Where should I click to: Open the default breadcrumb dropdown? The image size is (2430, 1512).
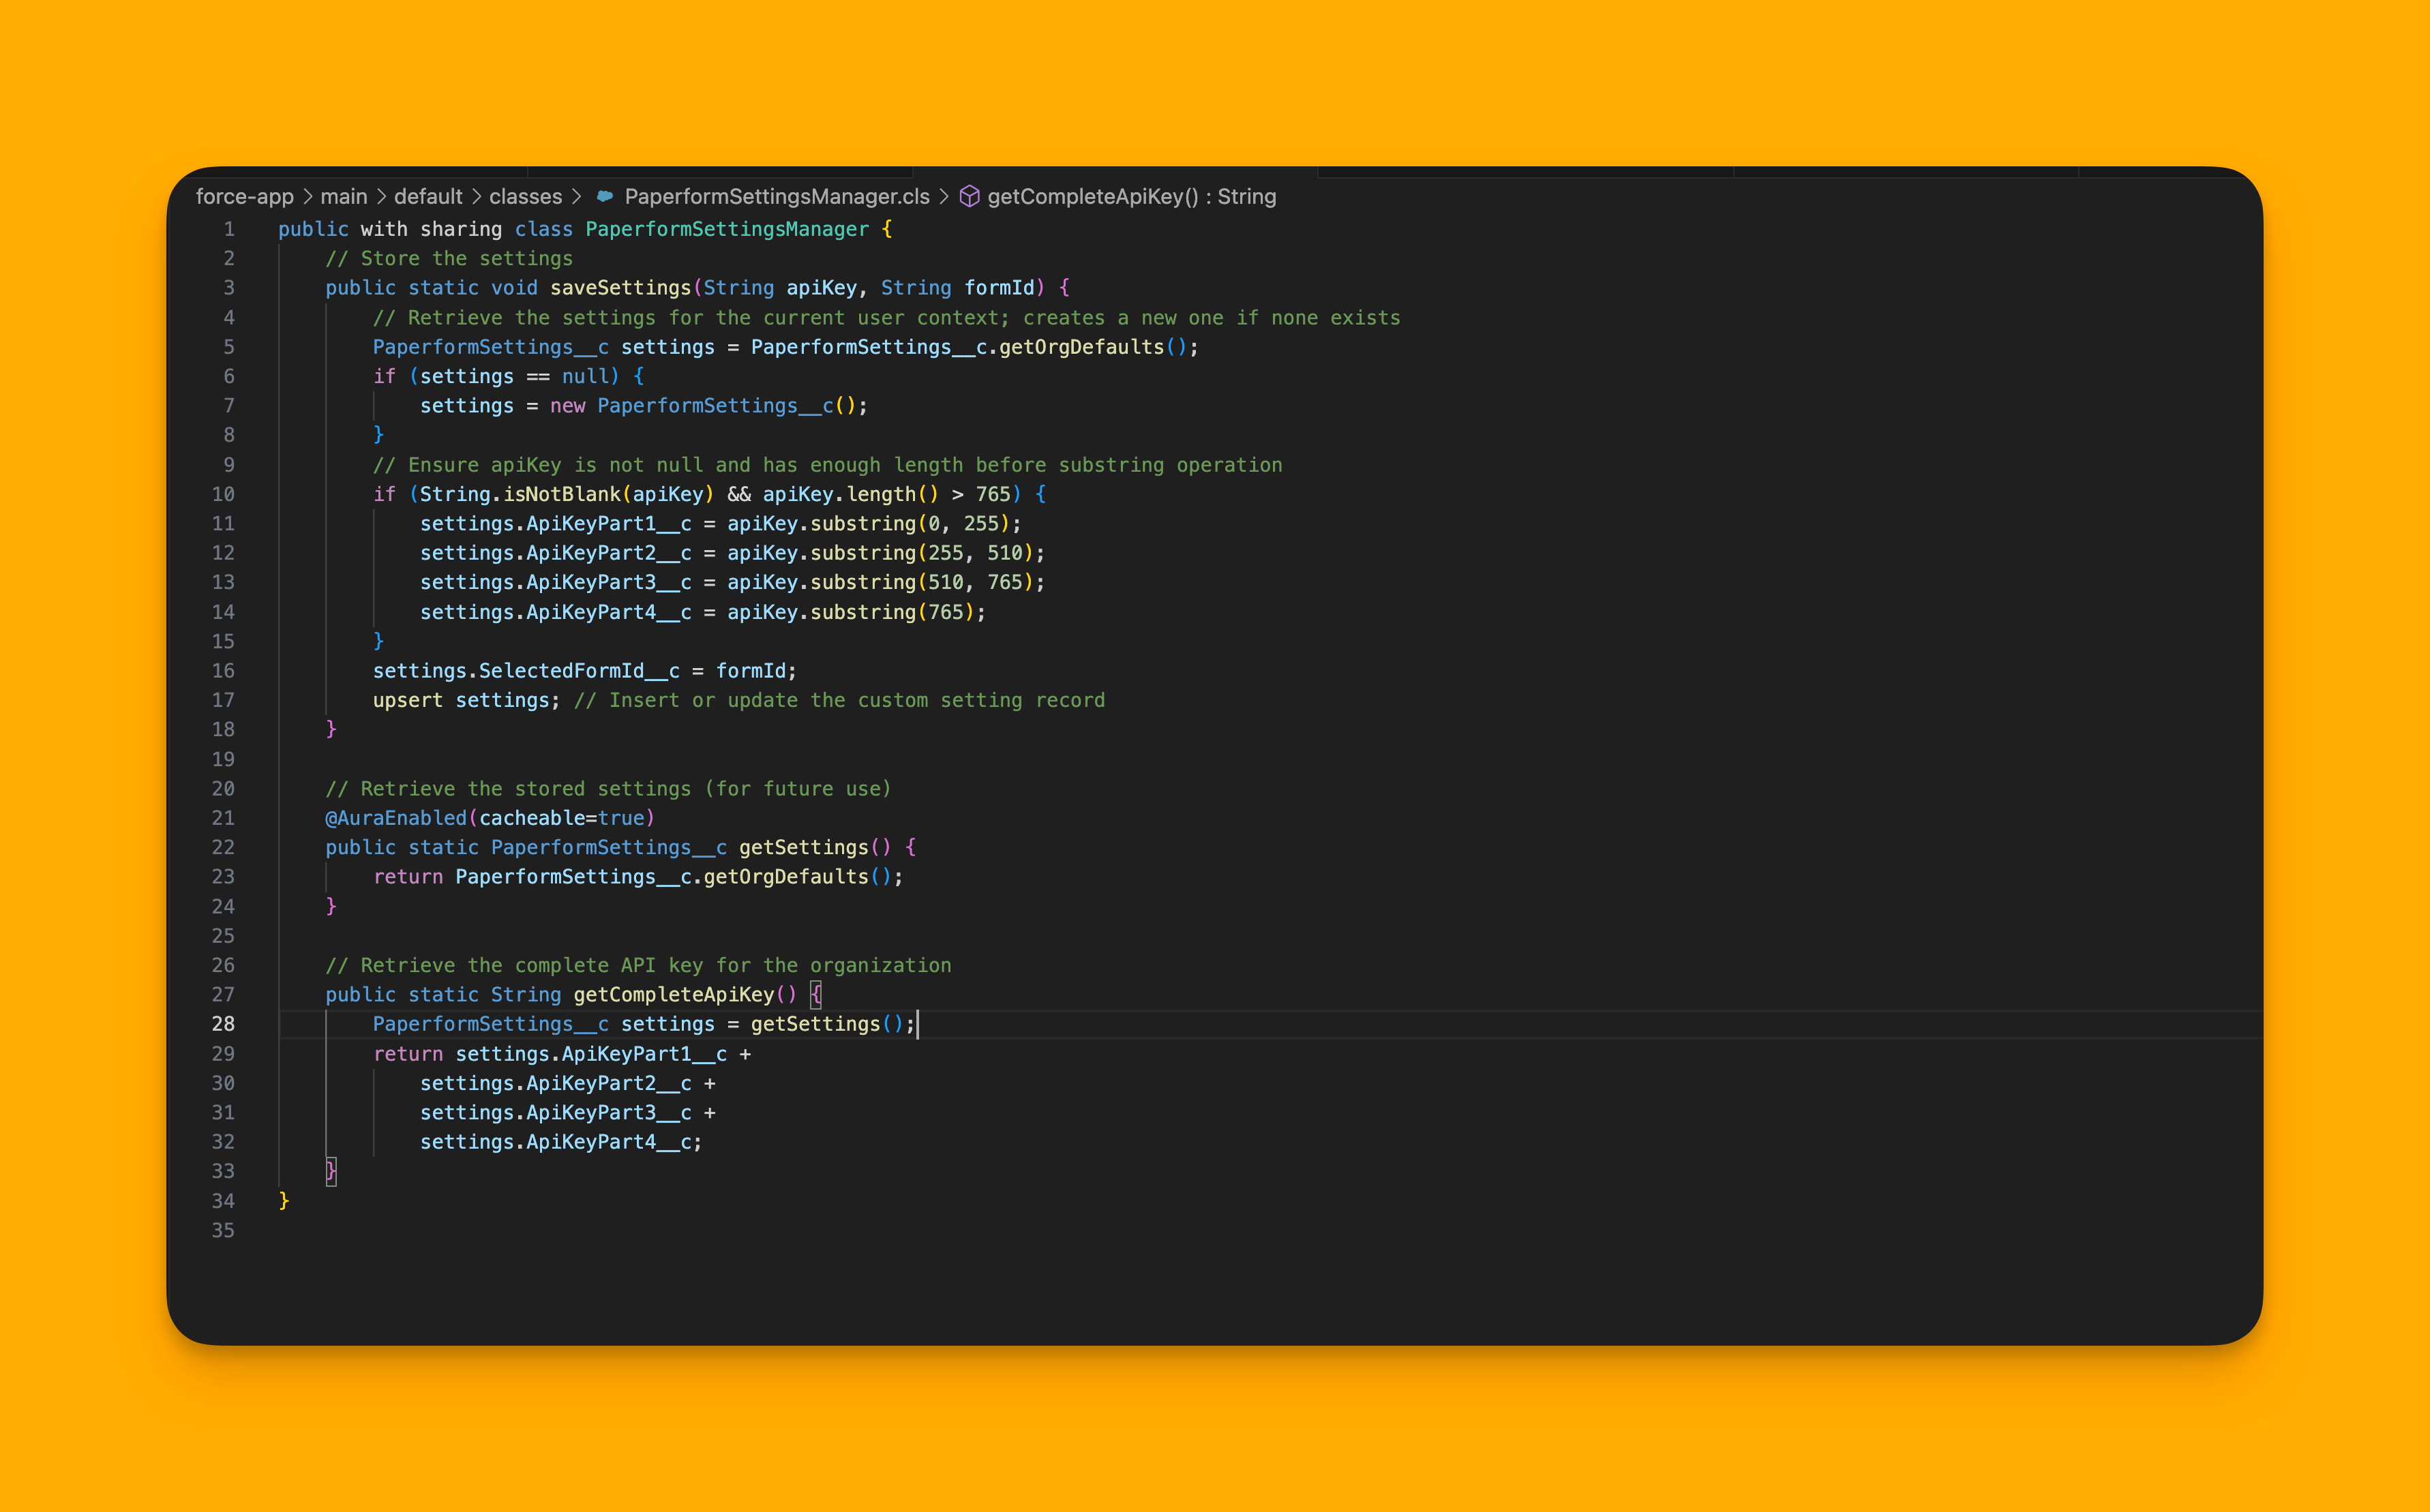[428, 196]
